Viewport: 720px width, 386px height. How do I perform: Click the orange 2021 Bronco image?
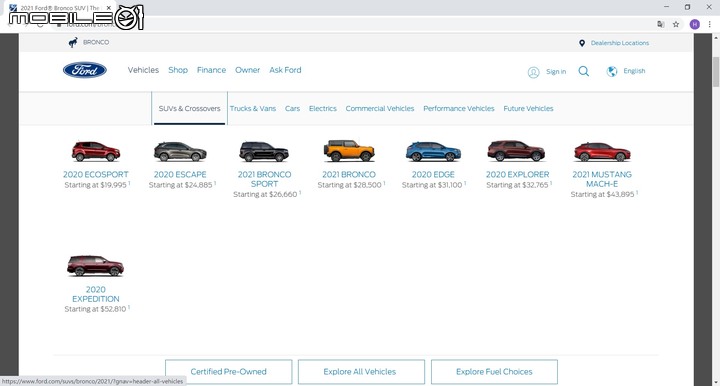click(349, 151)
